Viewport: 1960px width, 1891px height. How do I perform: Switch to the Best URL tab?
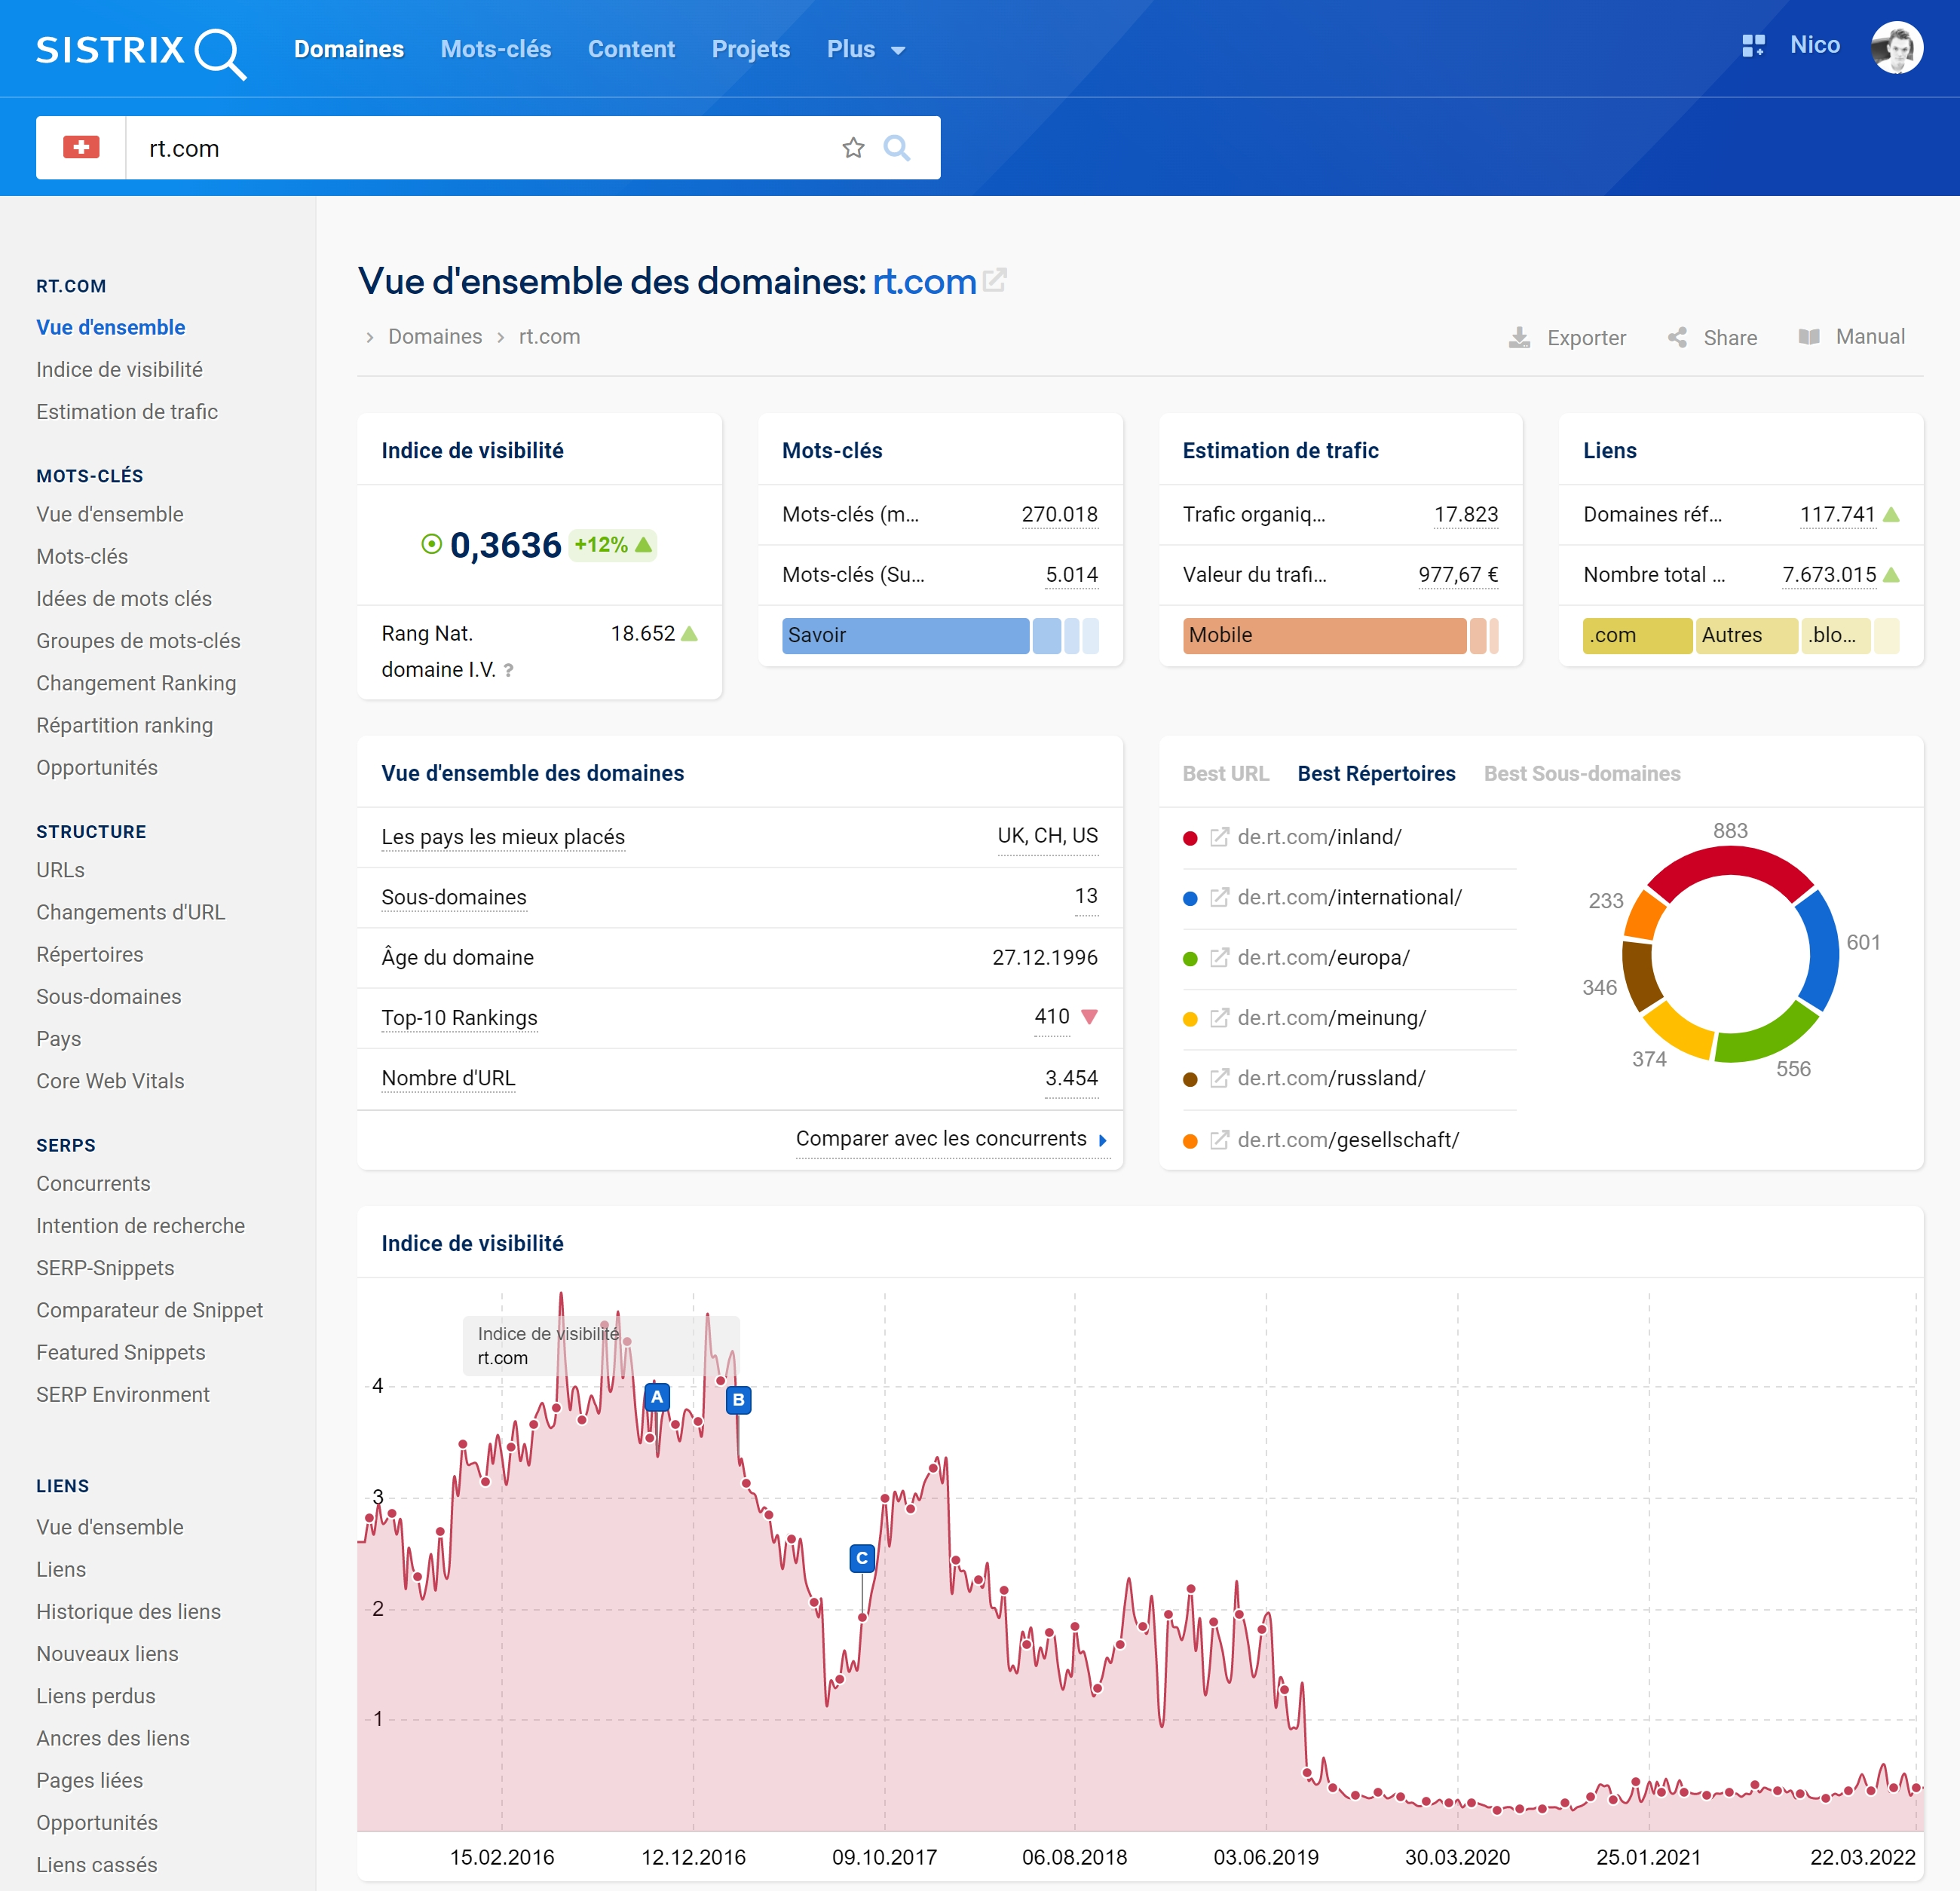[x=1226, y=773]
